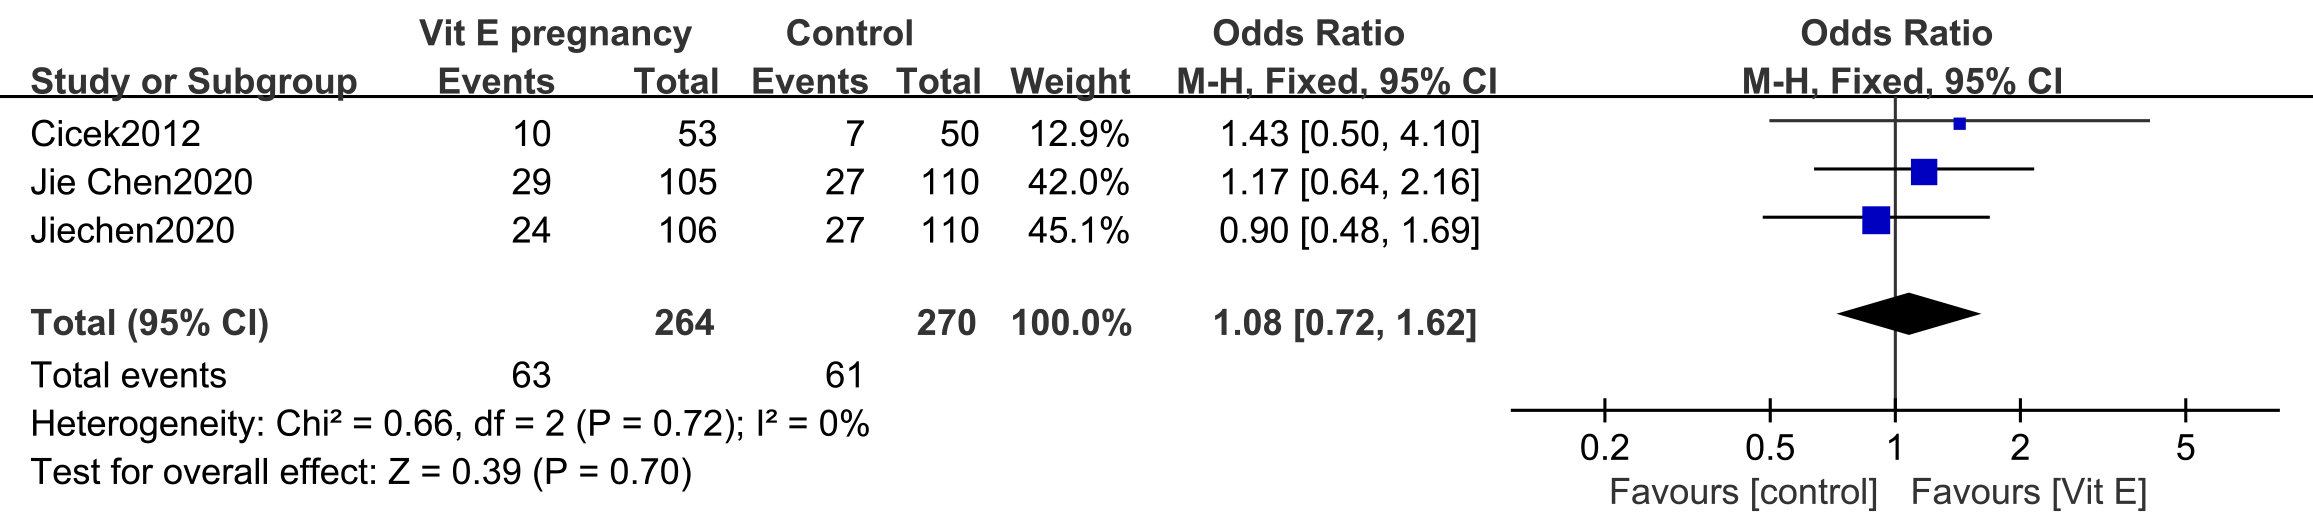Click the 'Total (95% CI)' row label
This screenshot has width=2313, height=531.
[x=150, y=323]
